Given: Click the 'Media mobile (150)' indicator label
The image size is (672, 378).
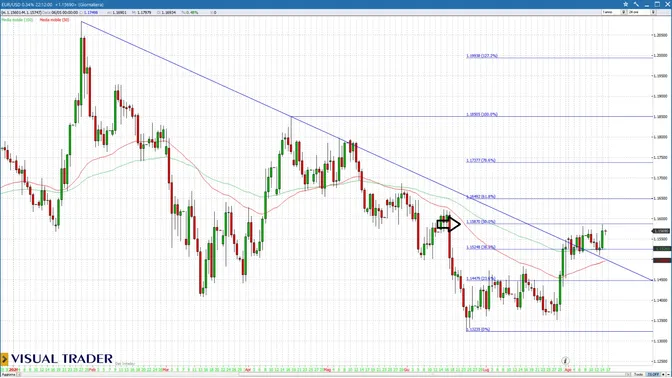Looking at the screenshot, I should (18, 20).
